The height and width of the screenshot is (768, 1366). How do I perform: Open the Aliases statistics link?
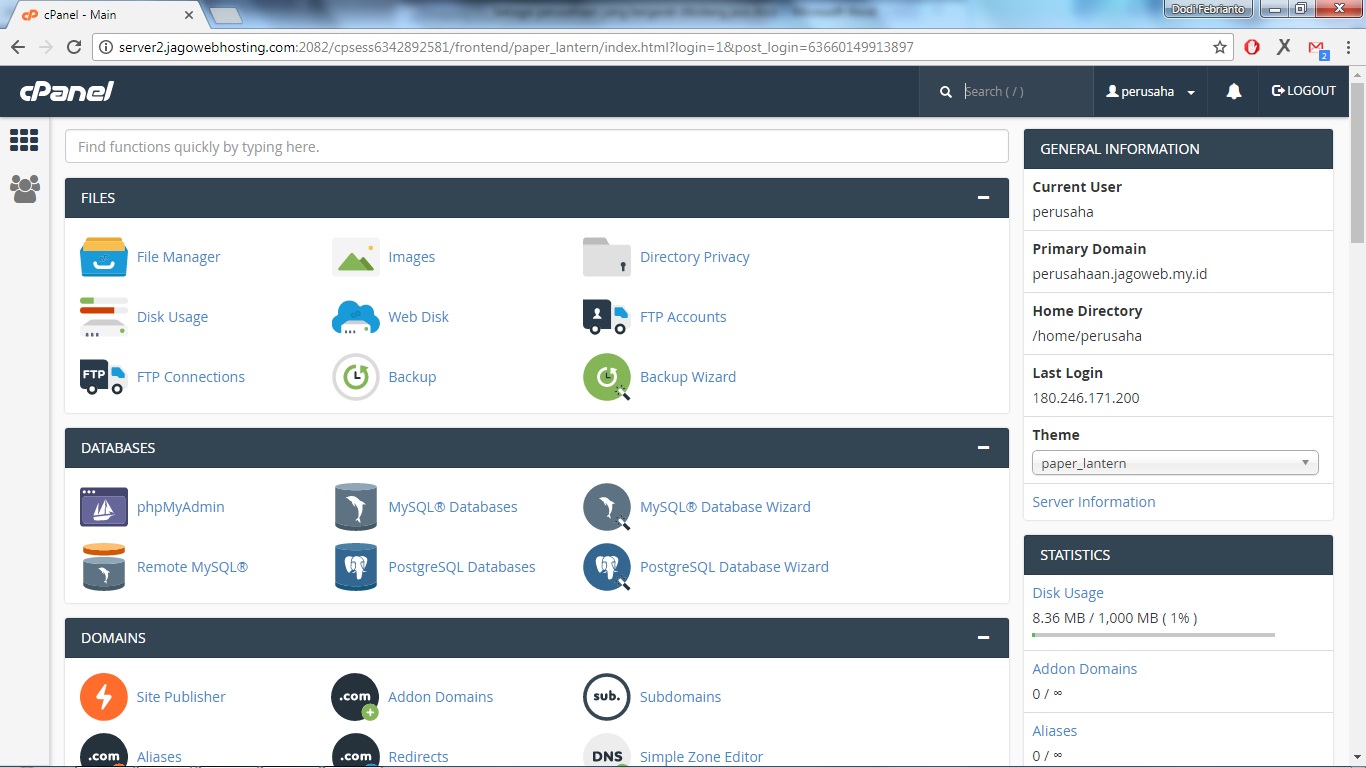1055,731
